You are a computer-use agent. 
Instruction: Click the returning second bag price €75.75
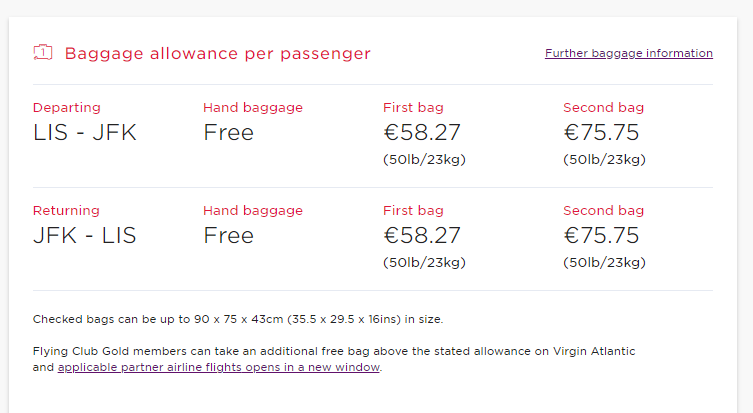click(x=601, y=235)
